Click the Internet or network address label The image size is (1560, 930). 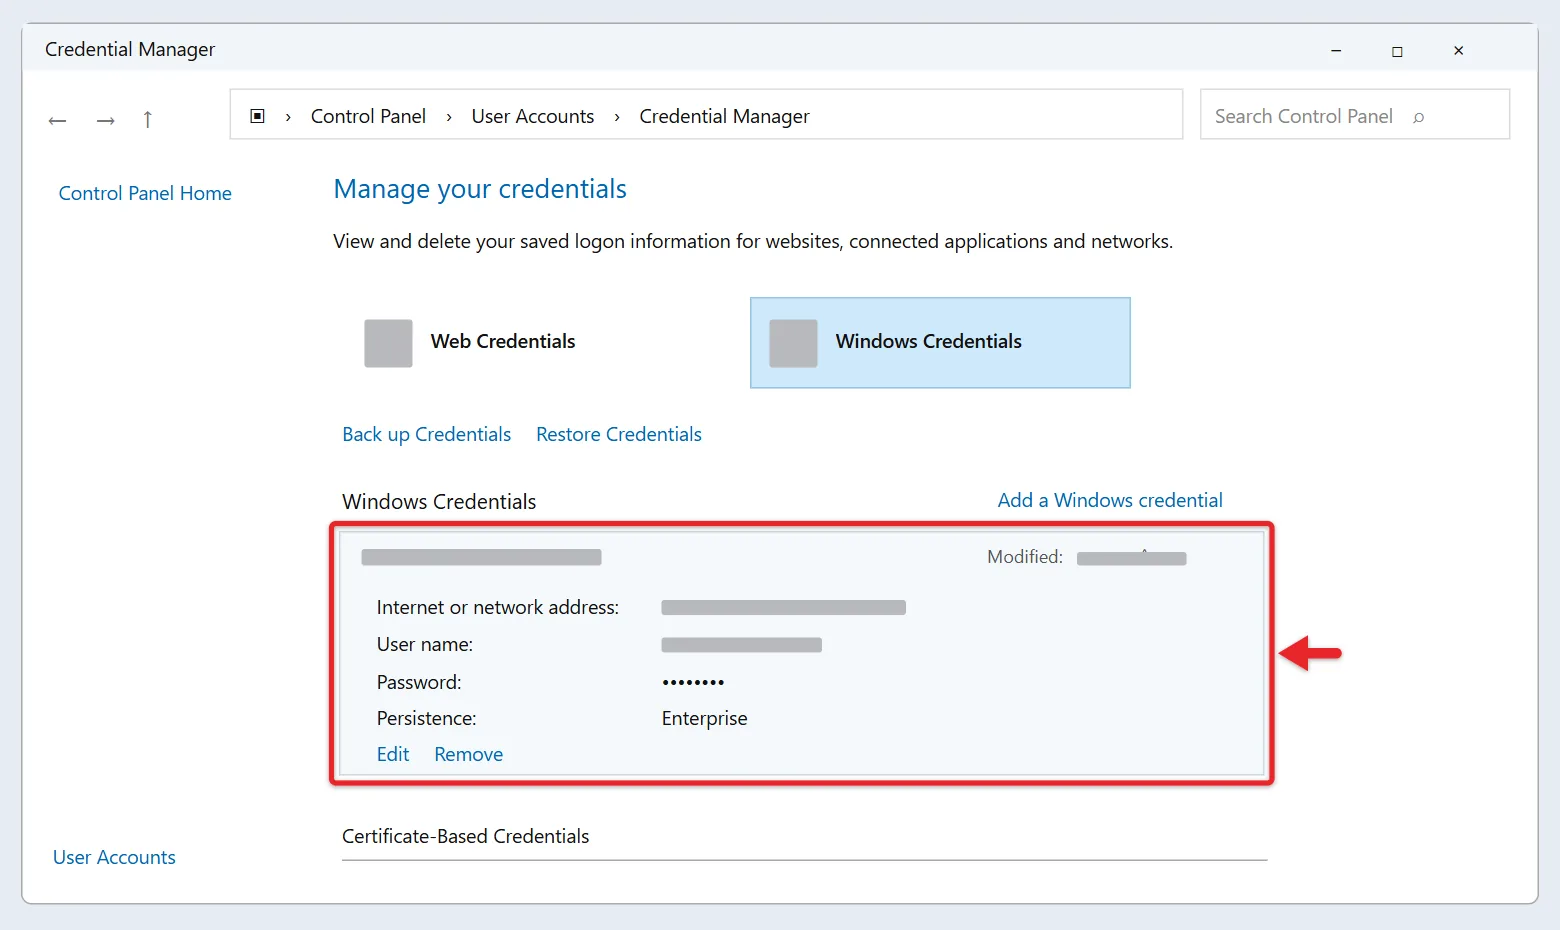coord(498,607)
